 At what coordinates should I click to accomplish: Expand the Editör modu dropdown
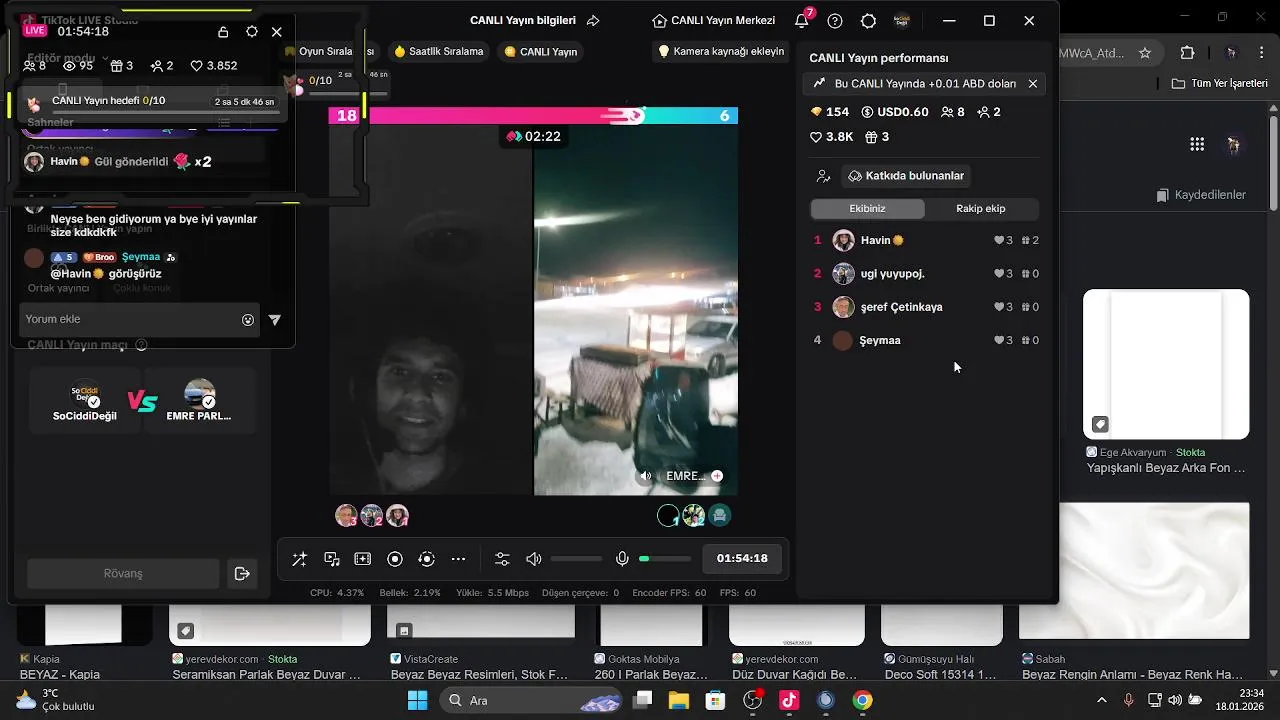[x=67, y=58]
